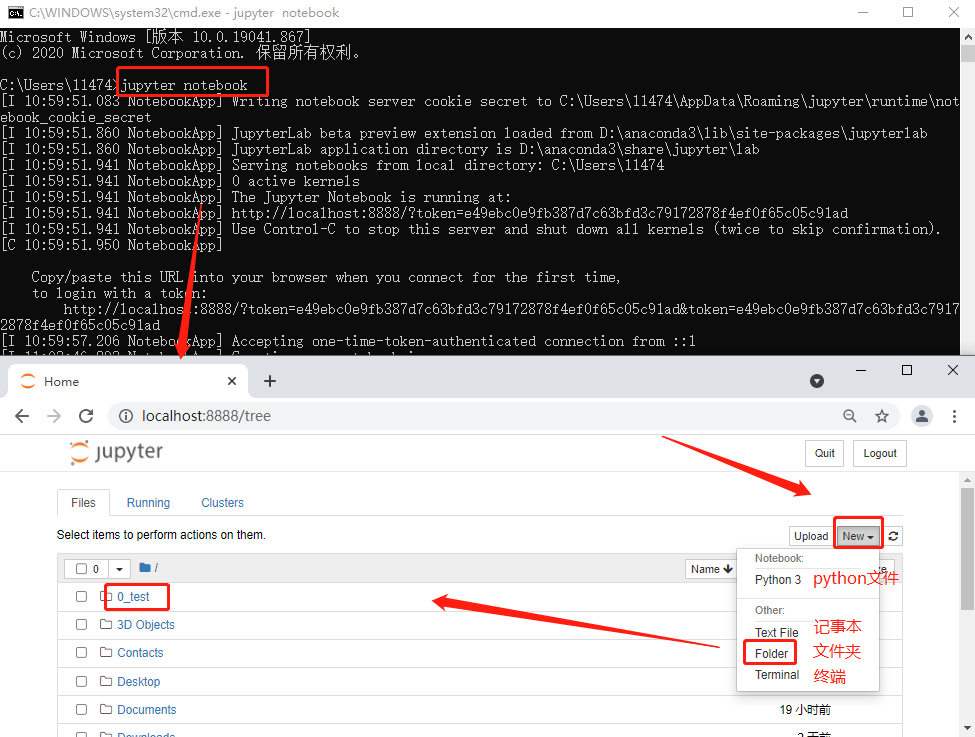This screenshot has width=975, height=737.
Task: Click folder icon of 3D Objects
Action: tap(106, 624)
